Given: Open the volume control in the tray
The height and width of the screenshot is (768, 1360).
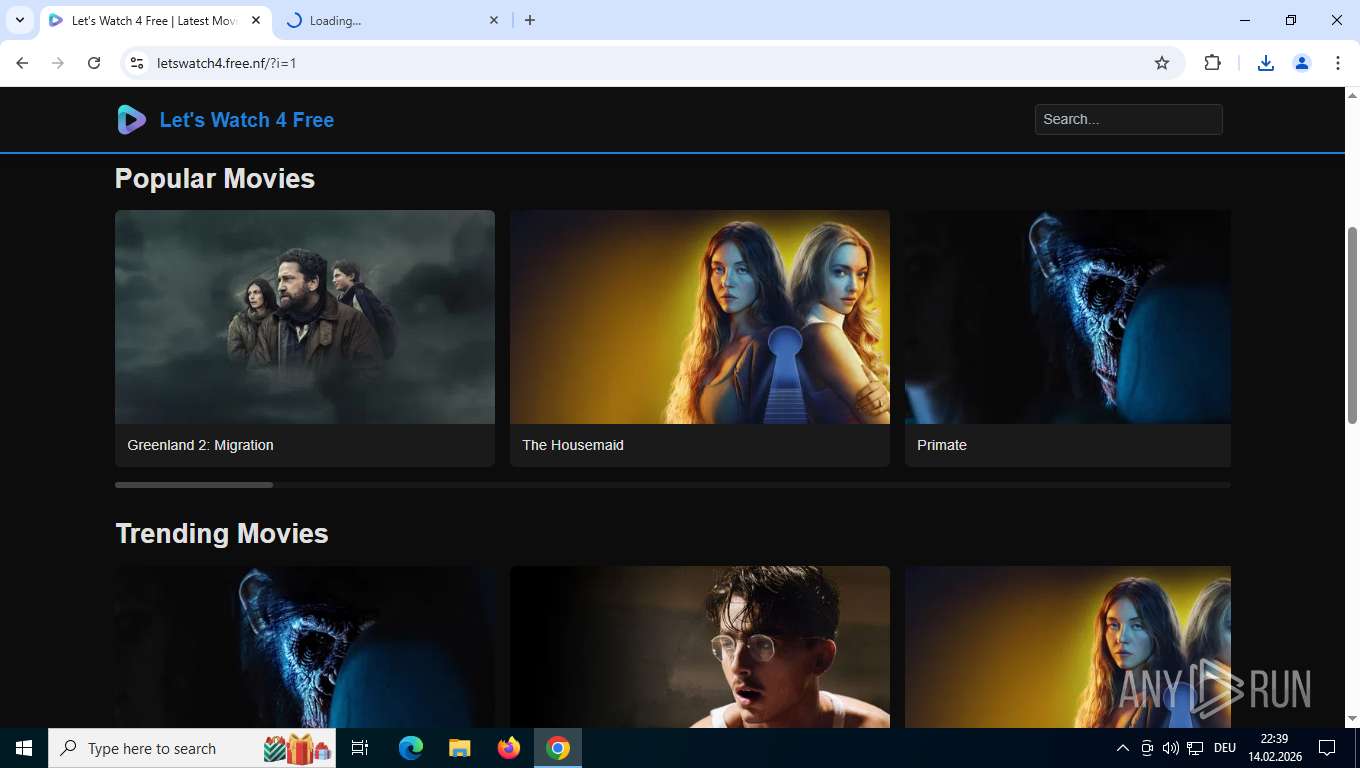Looking at the screenshot, I should tap(1171, 748).
